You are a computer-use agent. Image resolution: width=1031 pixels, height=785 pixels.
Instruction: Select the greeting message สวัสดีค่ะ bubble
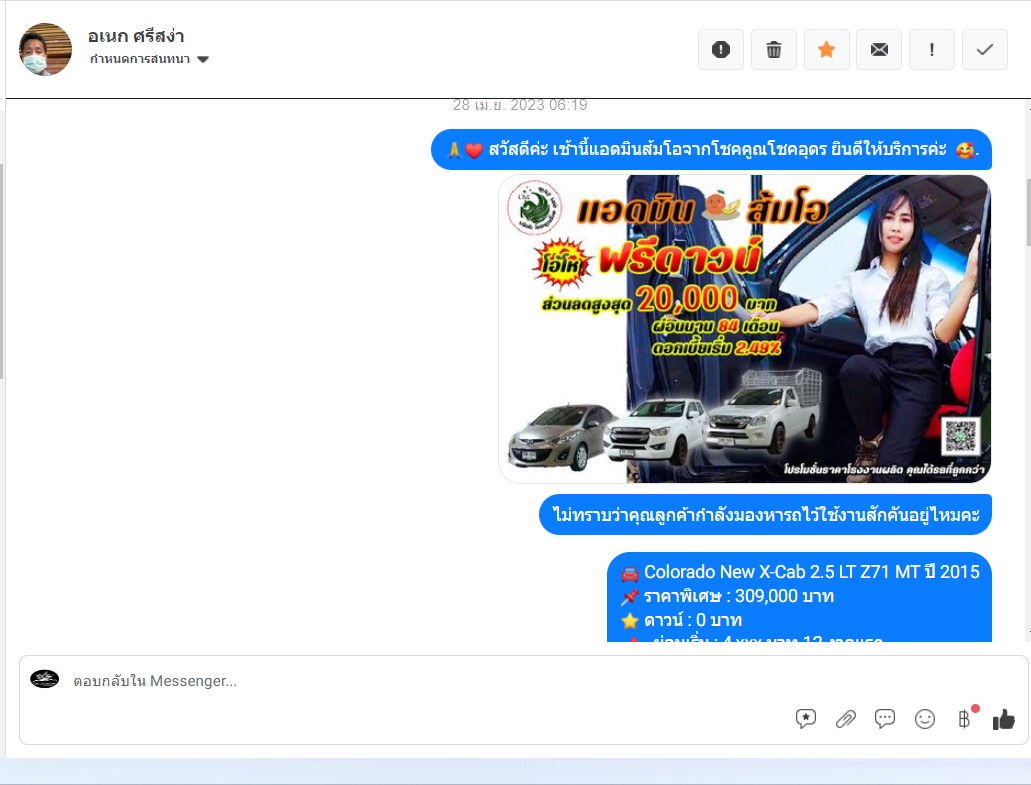711,150
